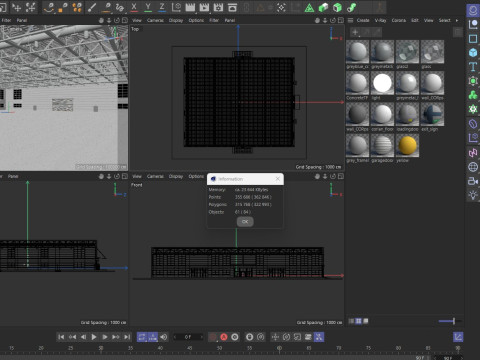Switch the coordinate system cube icon
480x360 pixels.
click(x=176, y=7)
